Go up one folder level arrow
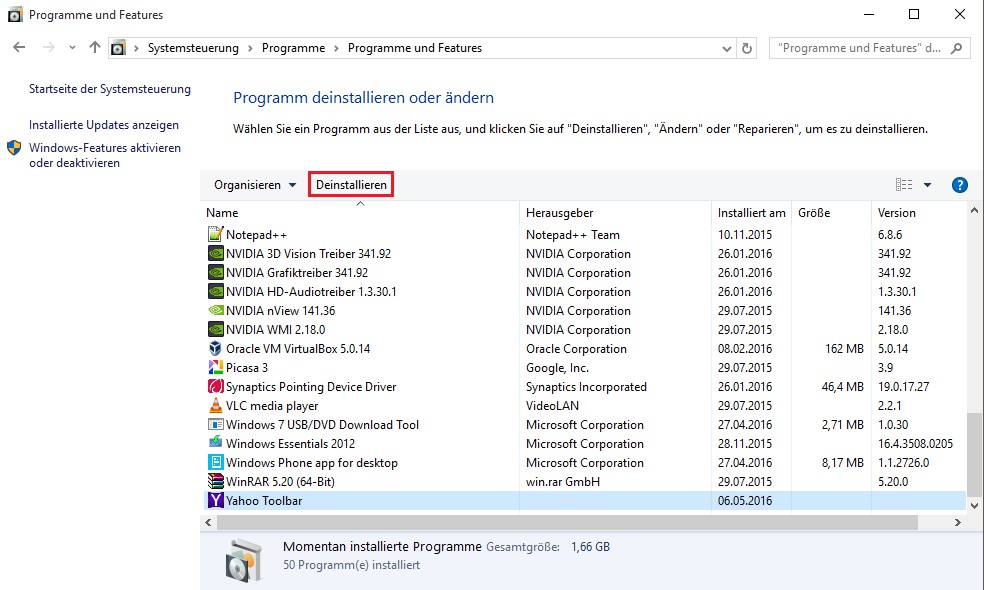The height and width of the screenshot is (590, 984). pos(95,48)
